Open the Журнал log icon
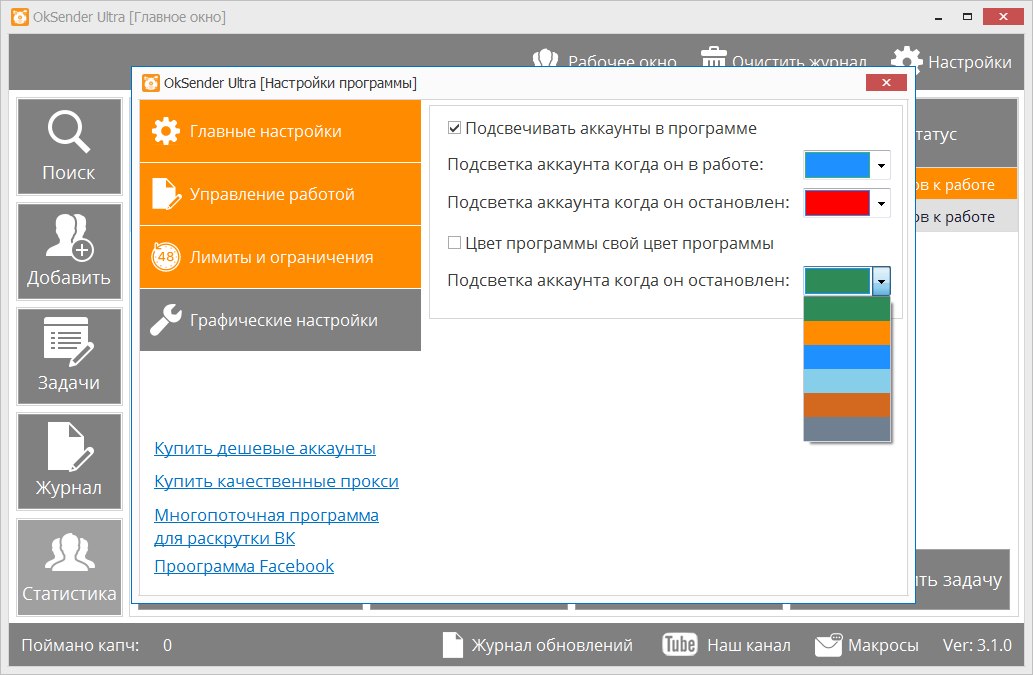Screen dimensions: 1033x675 coord(69,450)
